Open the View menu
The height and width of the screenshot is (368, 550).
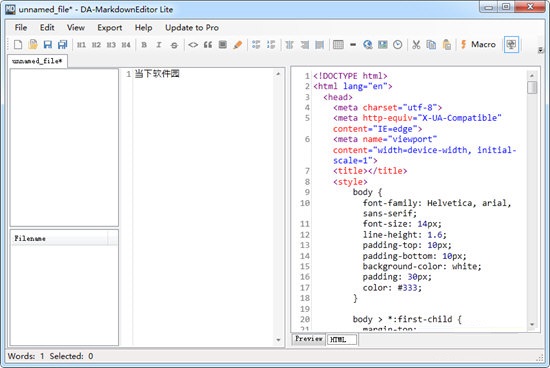(x=76, y=27)
